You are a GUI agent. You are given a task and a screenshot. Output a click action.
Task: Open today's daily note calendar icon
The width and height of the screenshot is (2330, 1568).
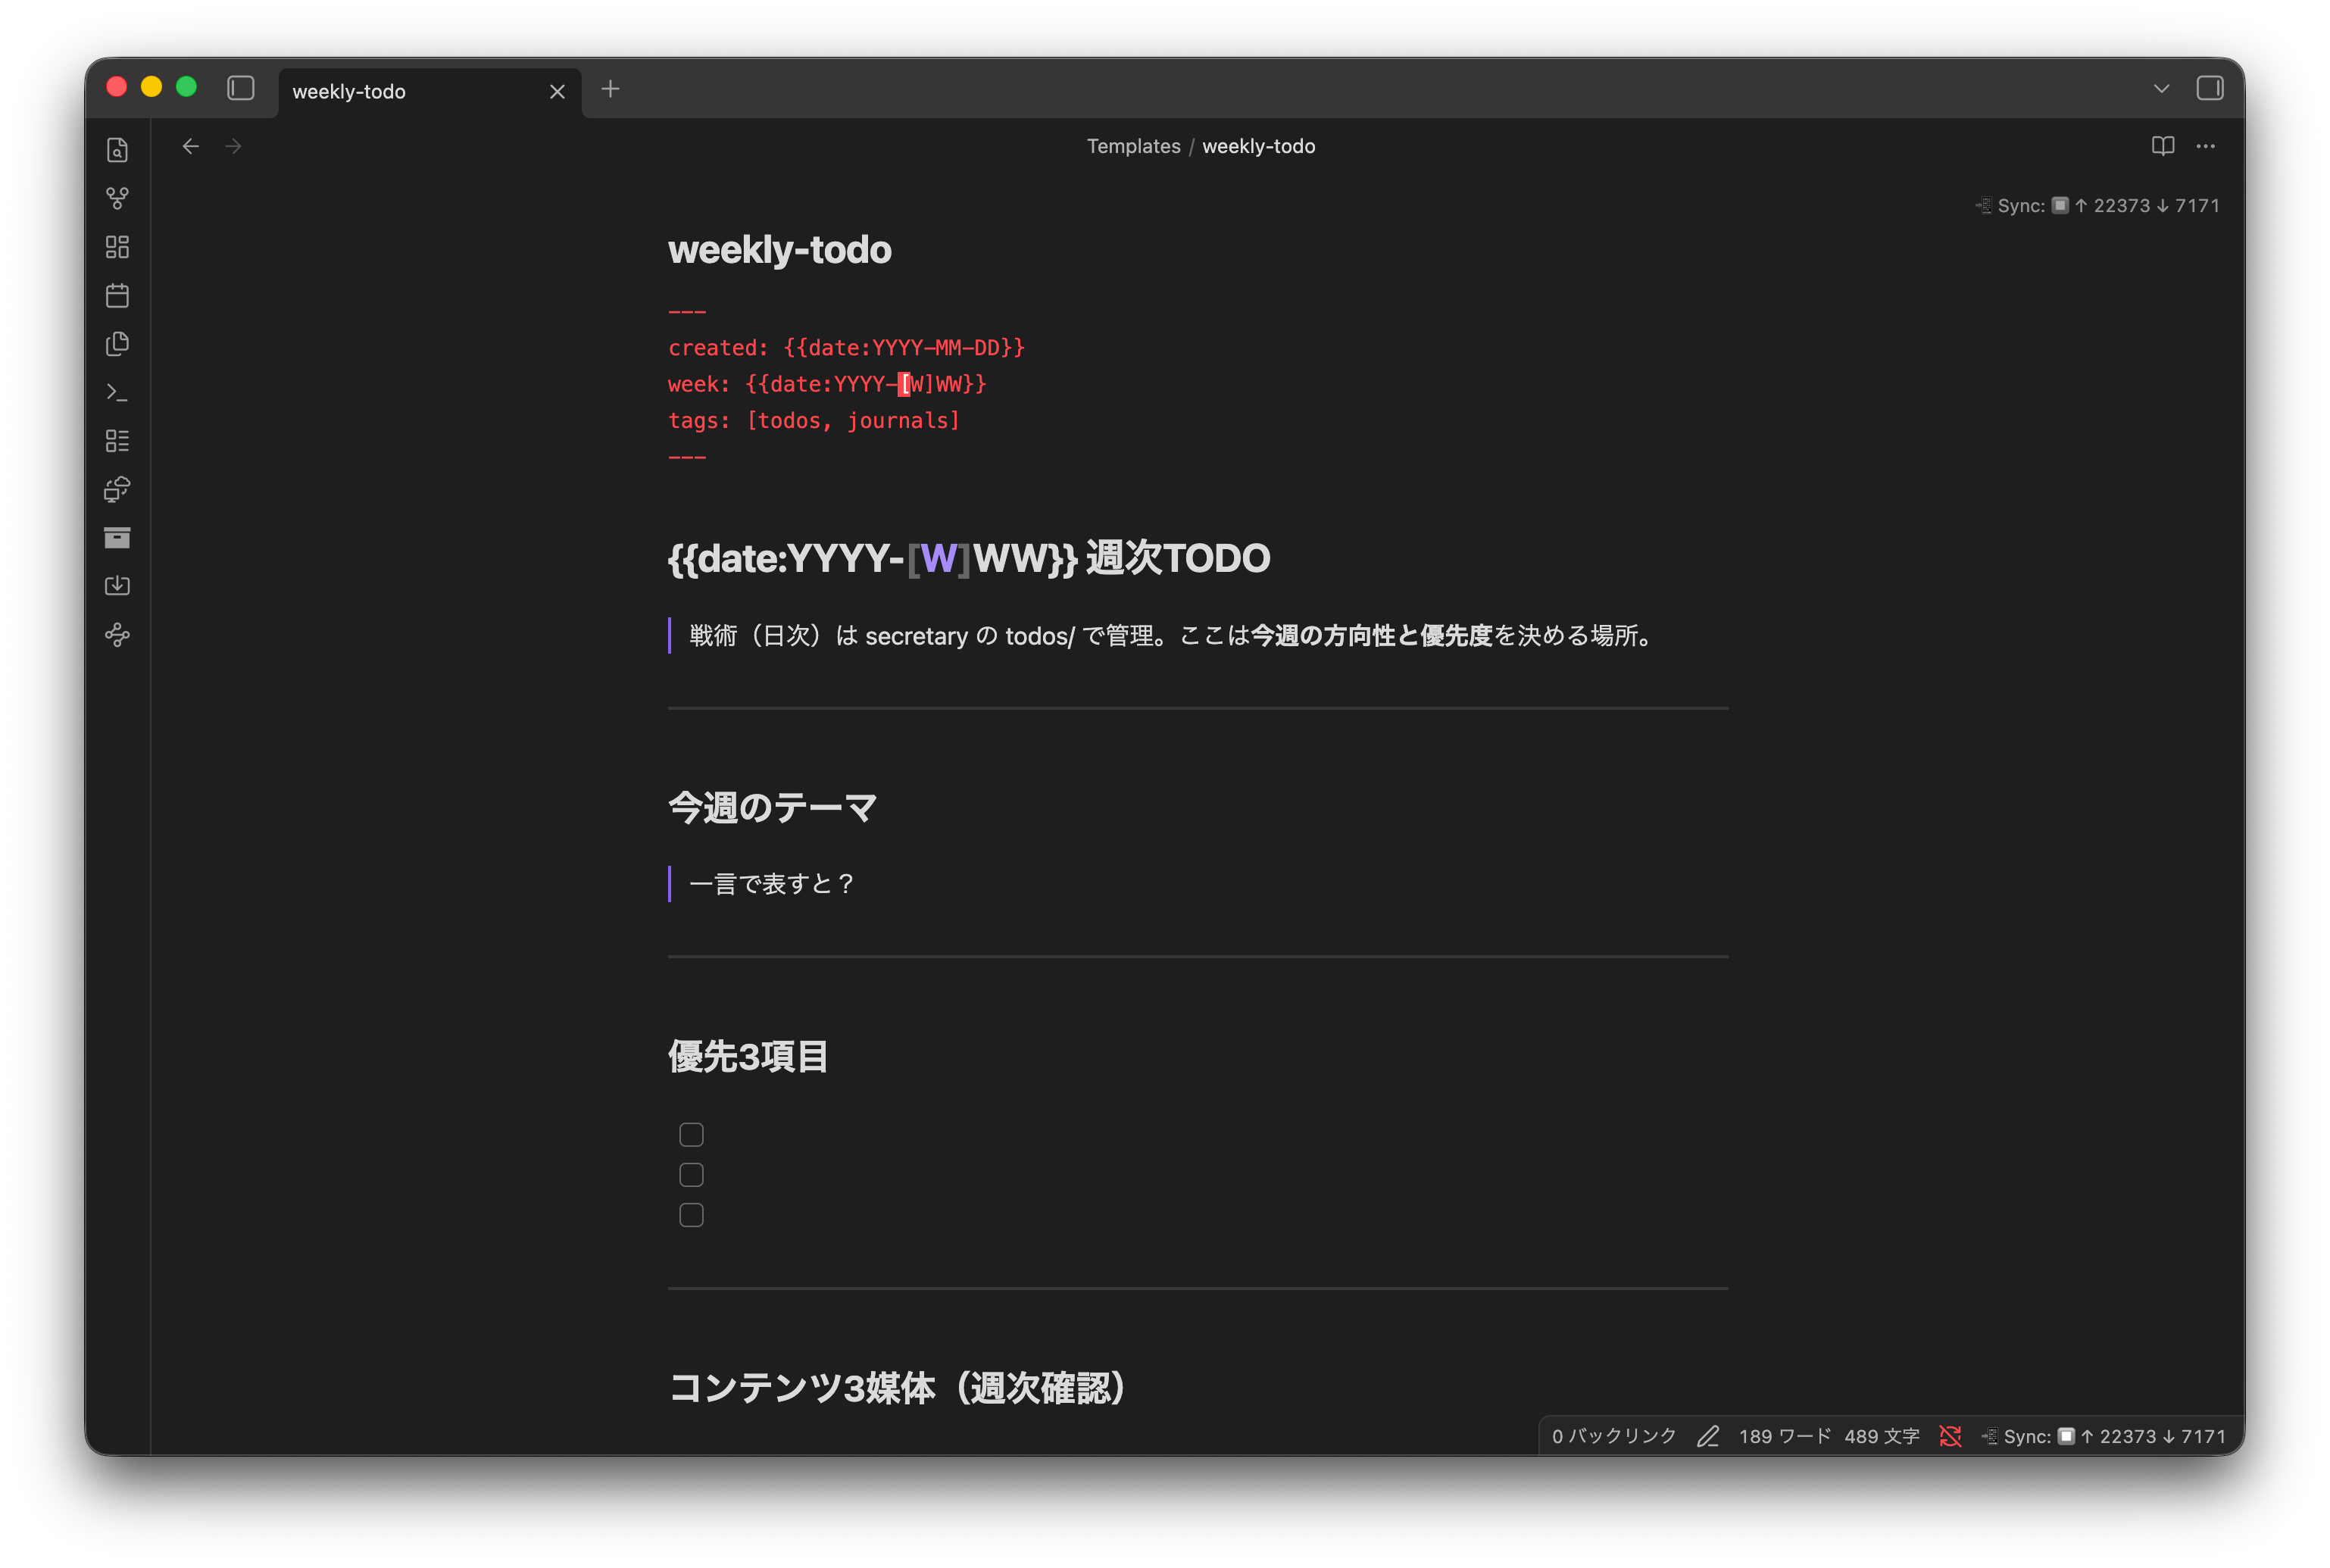pyautogui.click(x=117, y=296)
